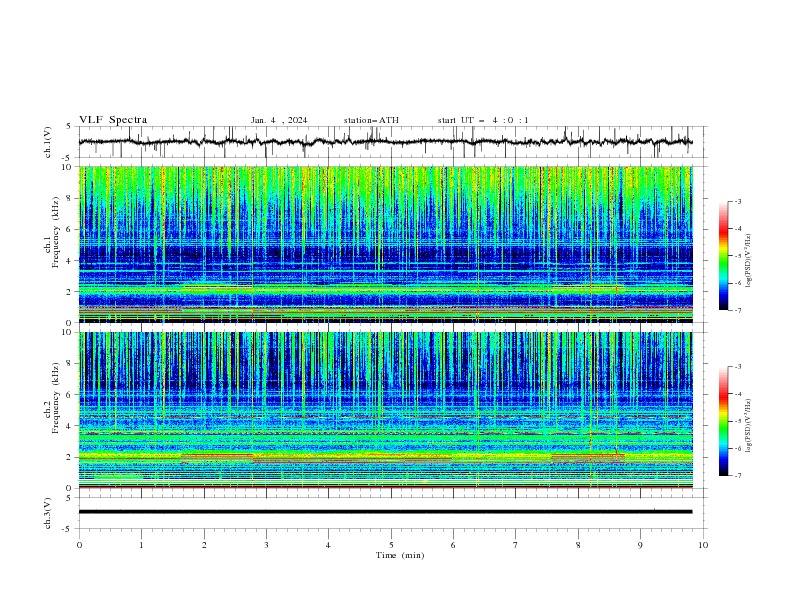This screenshot has width=792, height=612.
Task: Click the "ch.1(V)" axis label
Action: [48, 142]
